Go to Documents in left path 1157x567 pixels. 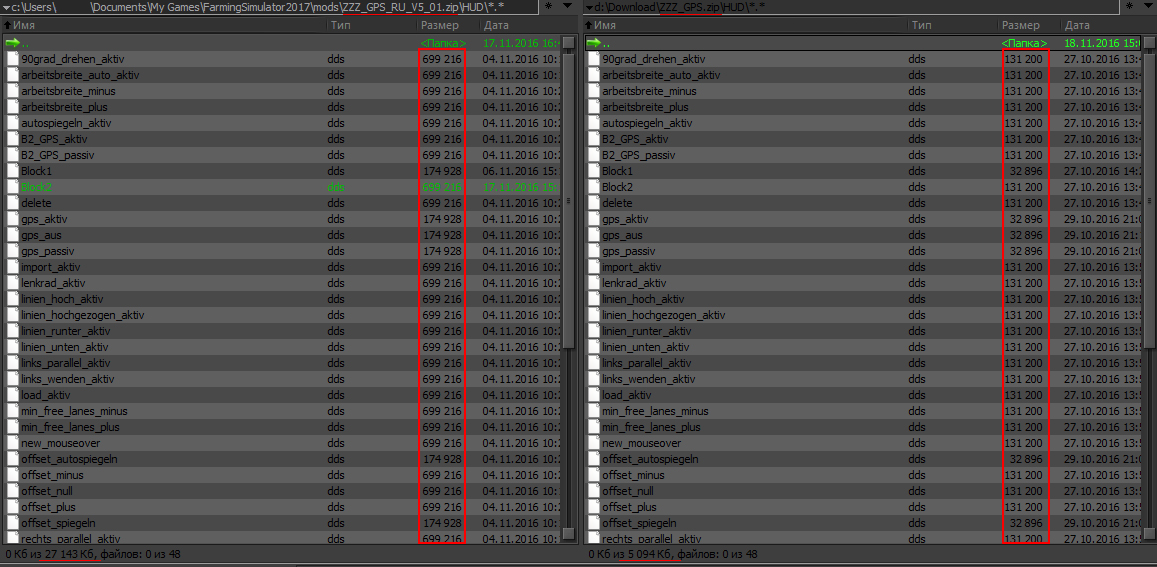[x=120, y=7]
